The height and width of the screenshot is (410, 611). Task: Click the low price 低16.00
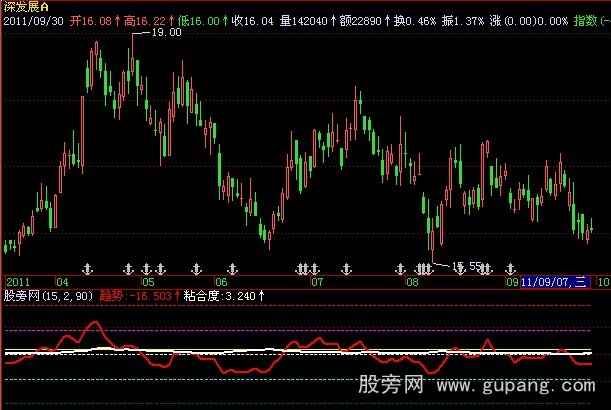pos(198,21)
